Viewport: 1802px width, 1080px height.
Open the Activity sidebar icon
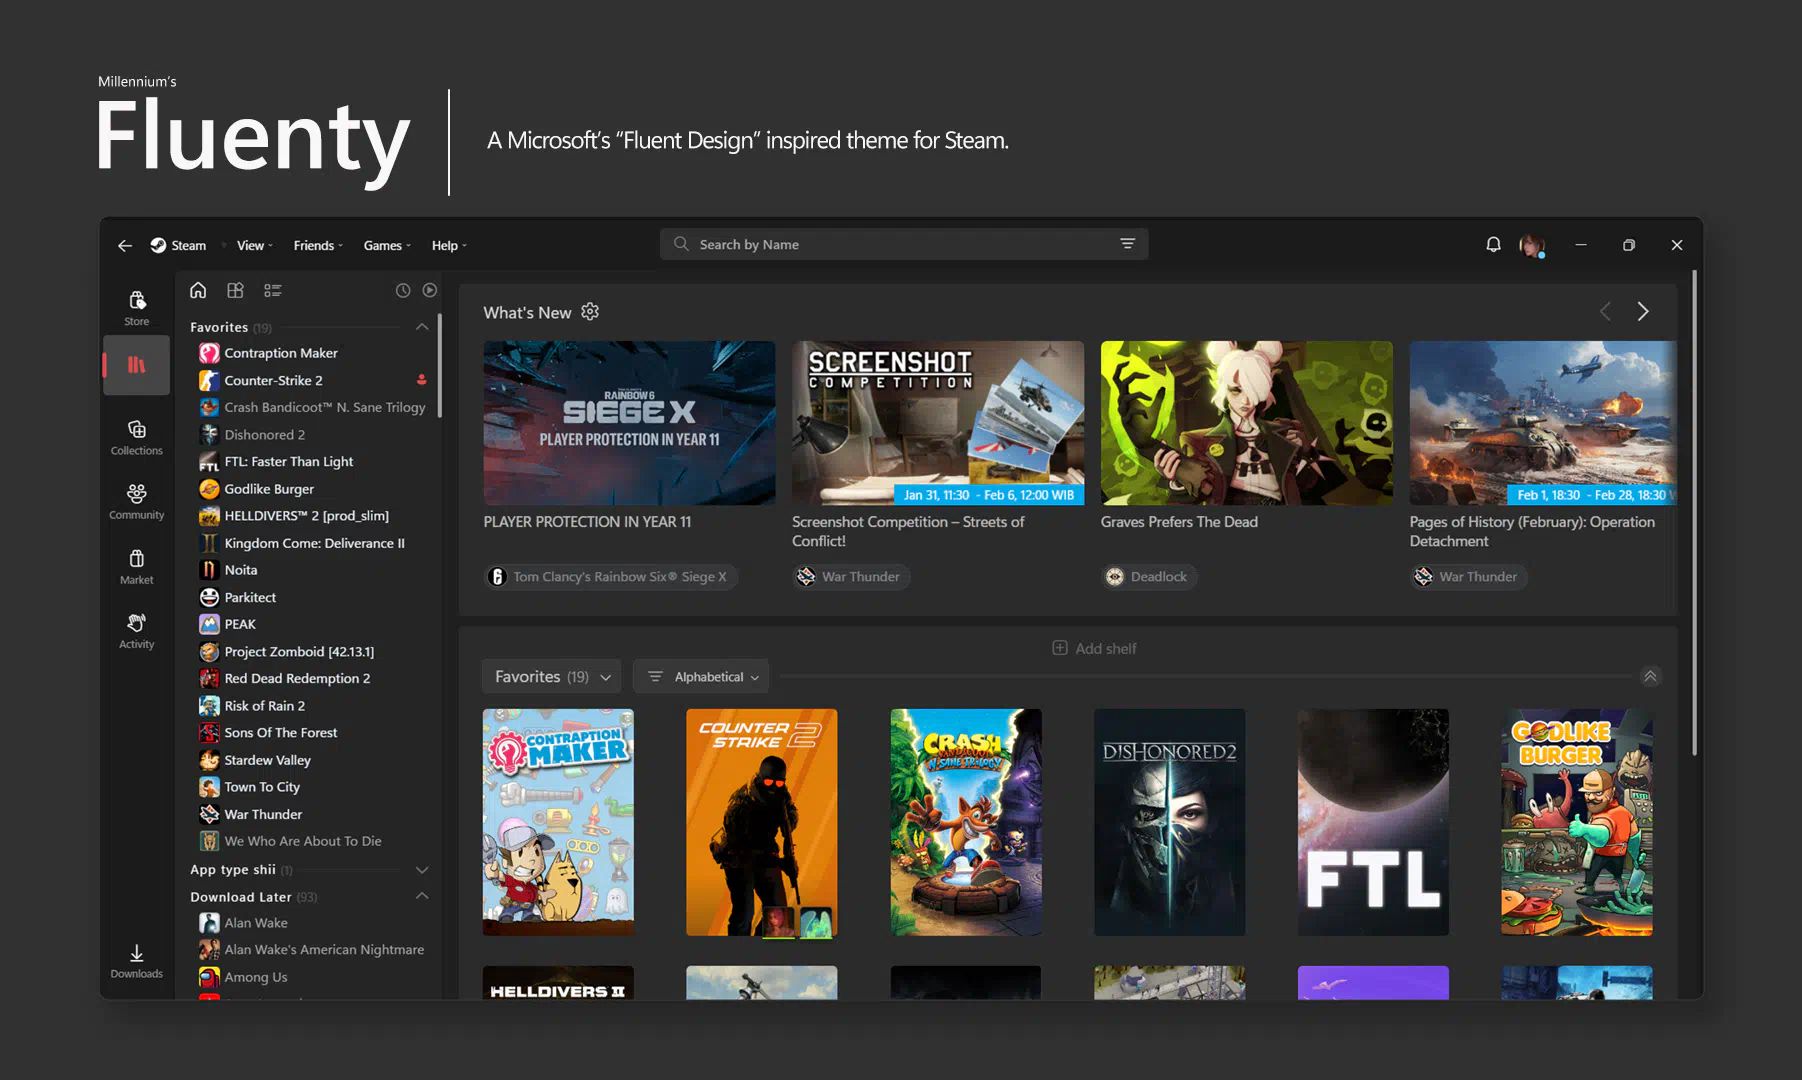pos(137,630)
